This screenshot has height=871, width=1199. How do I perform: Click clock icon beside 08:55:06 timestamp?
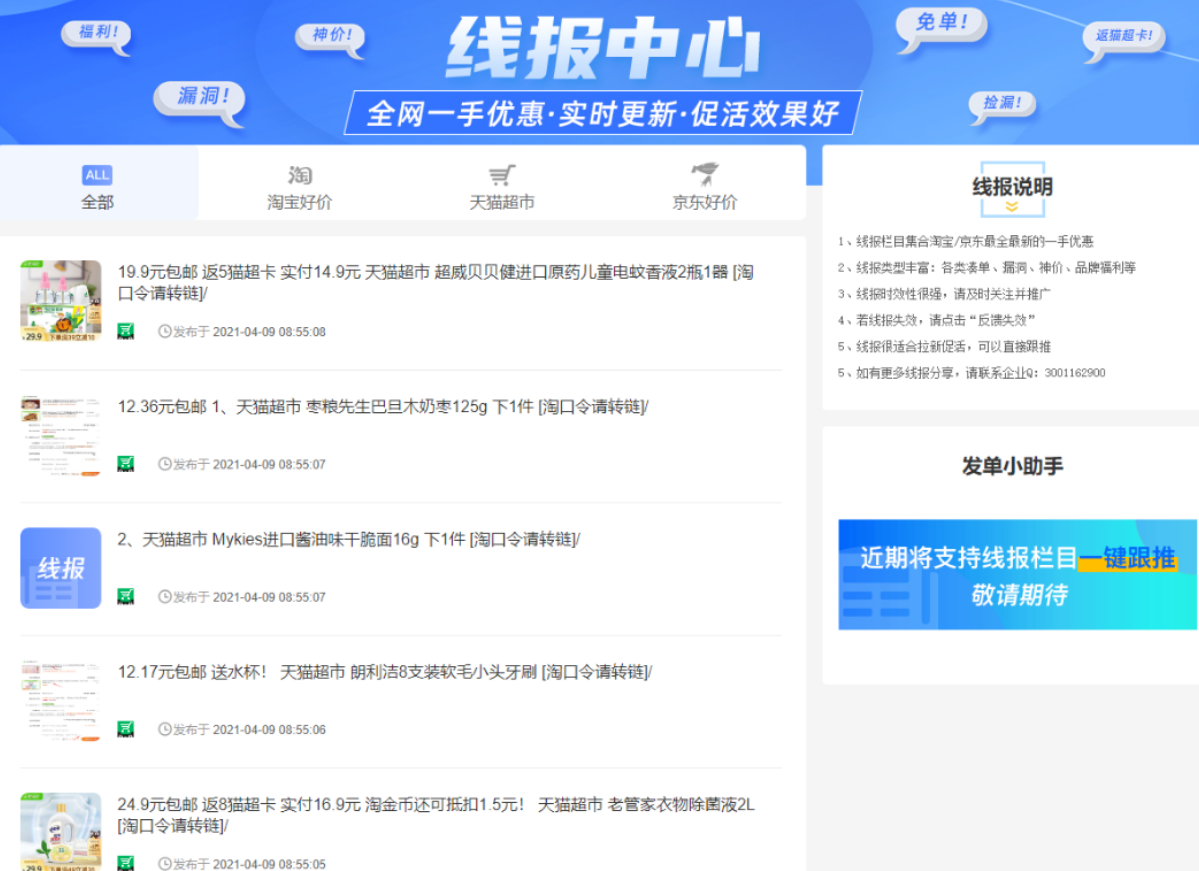click(x=165, y=729)
